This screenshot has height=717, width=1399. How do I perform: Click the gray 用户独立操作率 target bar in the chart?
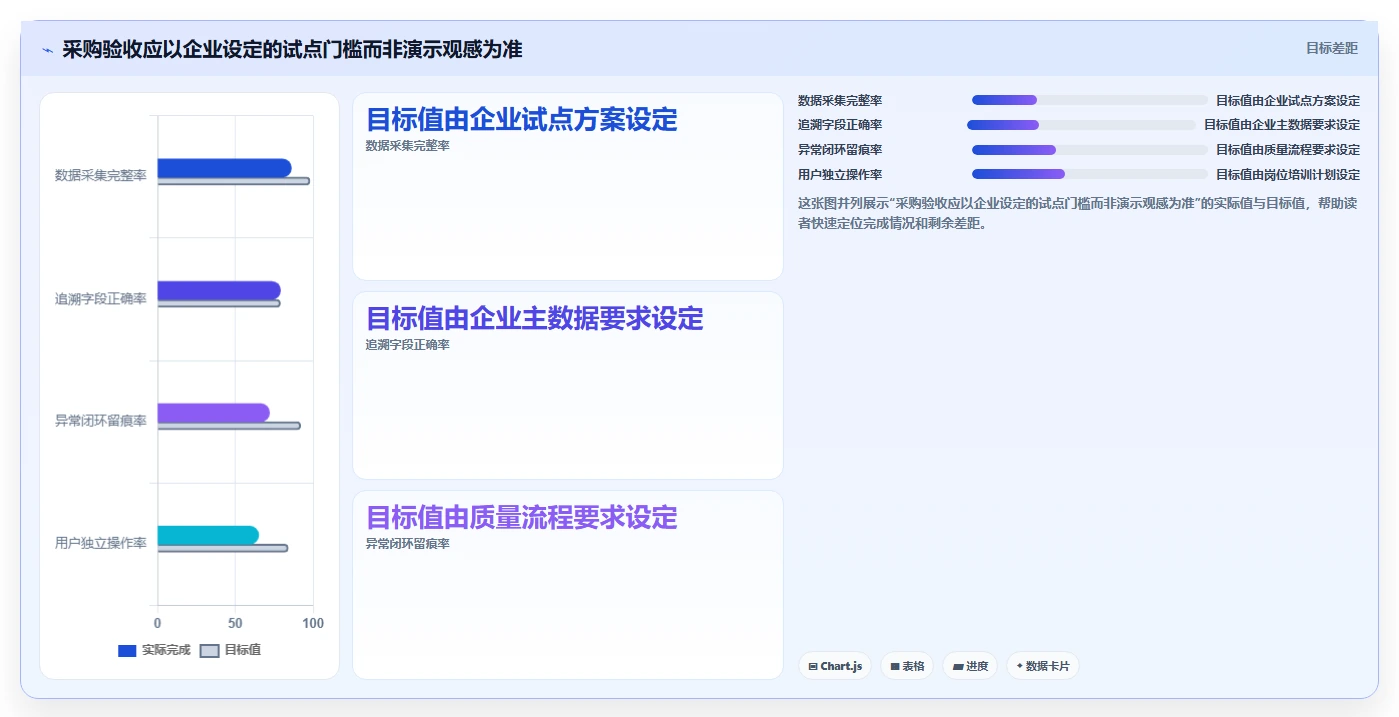[x=222, y=548]
